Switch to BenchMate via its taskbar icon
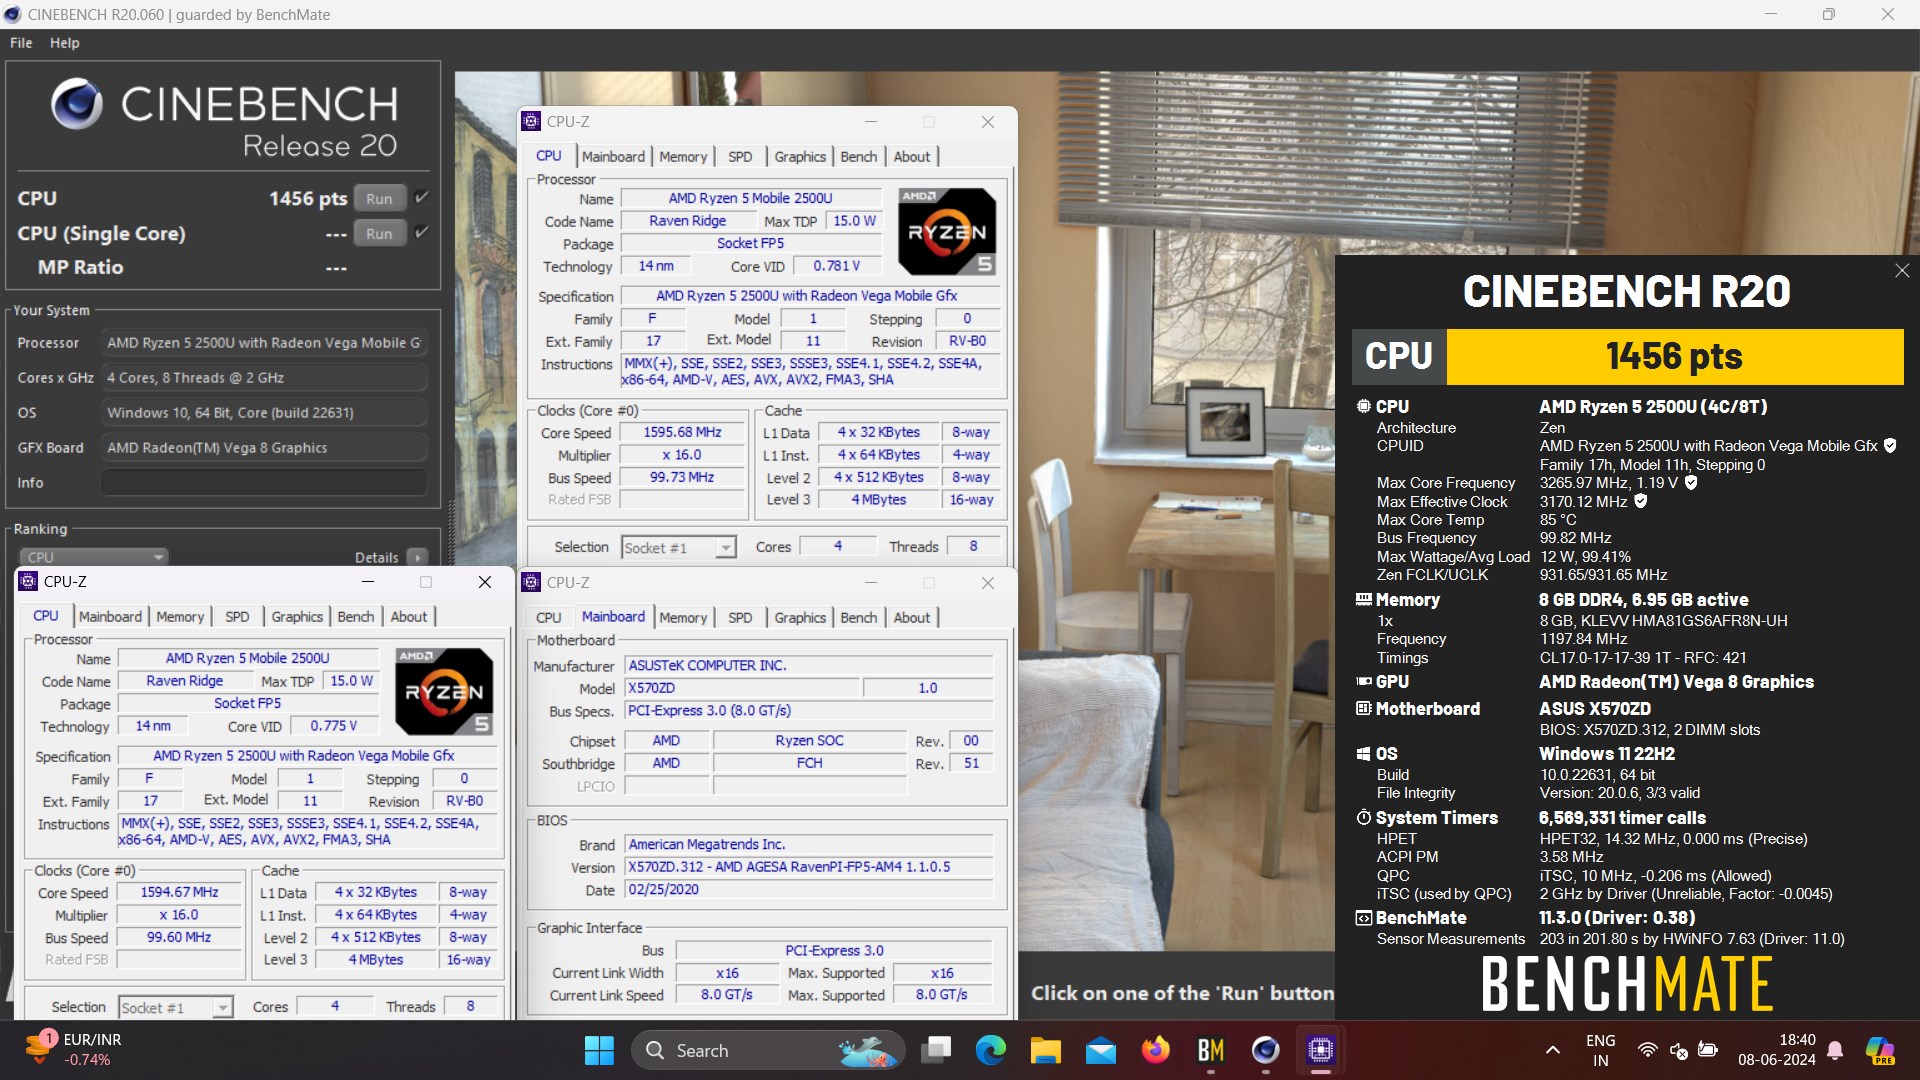This screenshot has width=1920, height=1080. click(1211, 1050)
